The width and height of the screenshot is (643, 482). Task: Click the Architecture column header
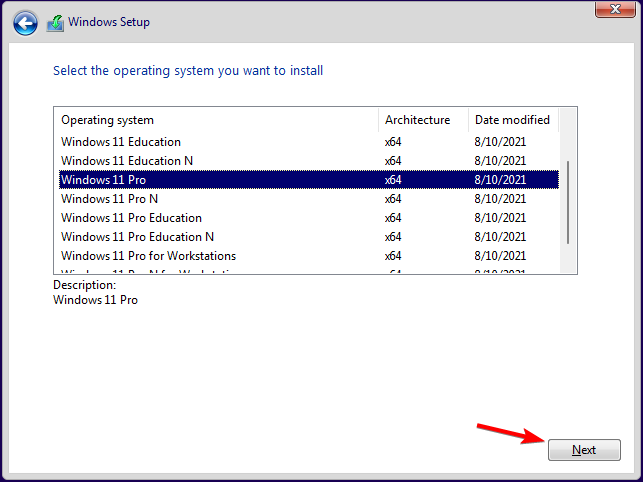click(423, 120)
